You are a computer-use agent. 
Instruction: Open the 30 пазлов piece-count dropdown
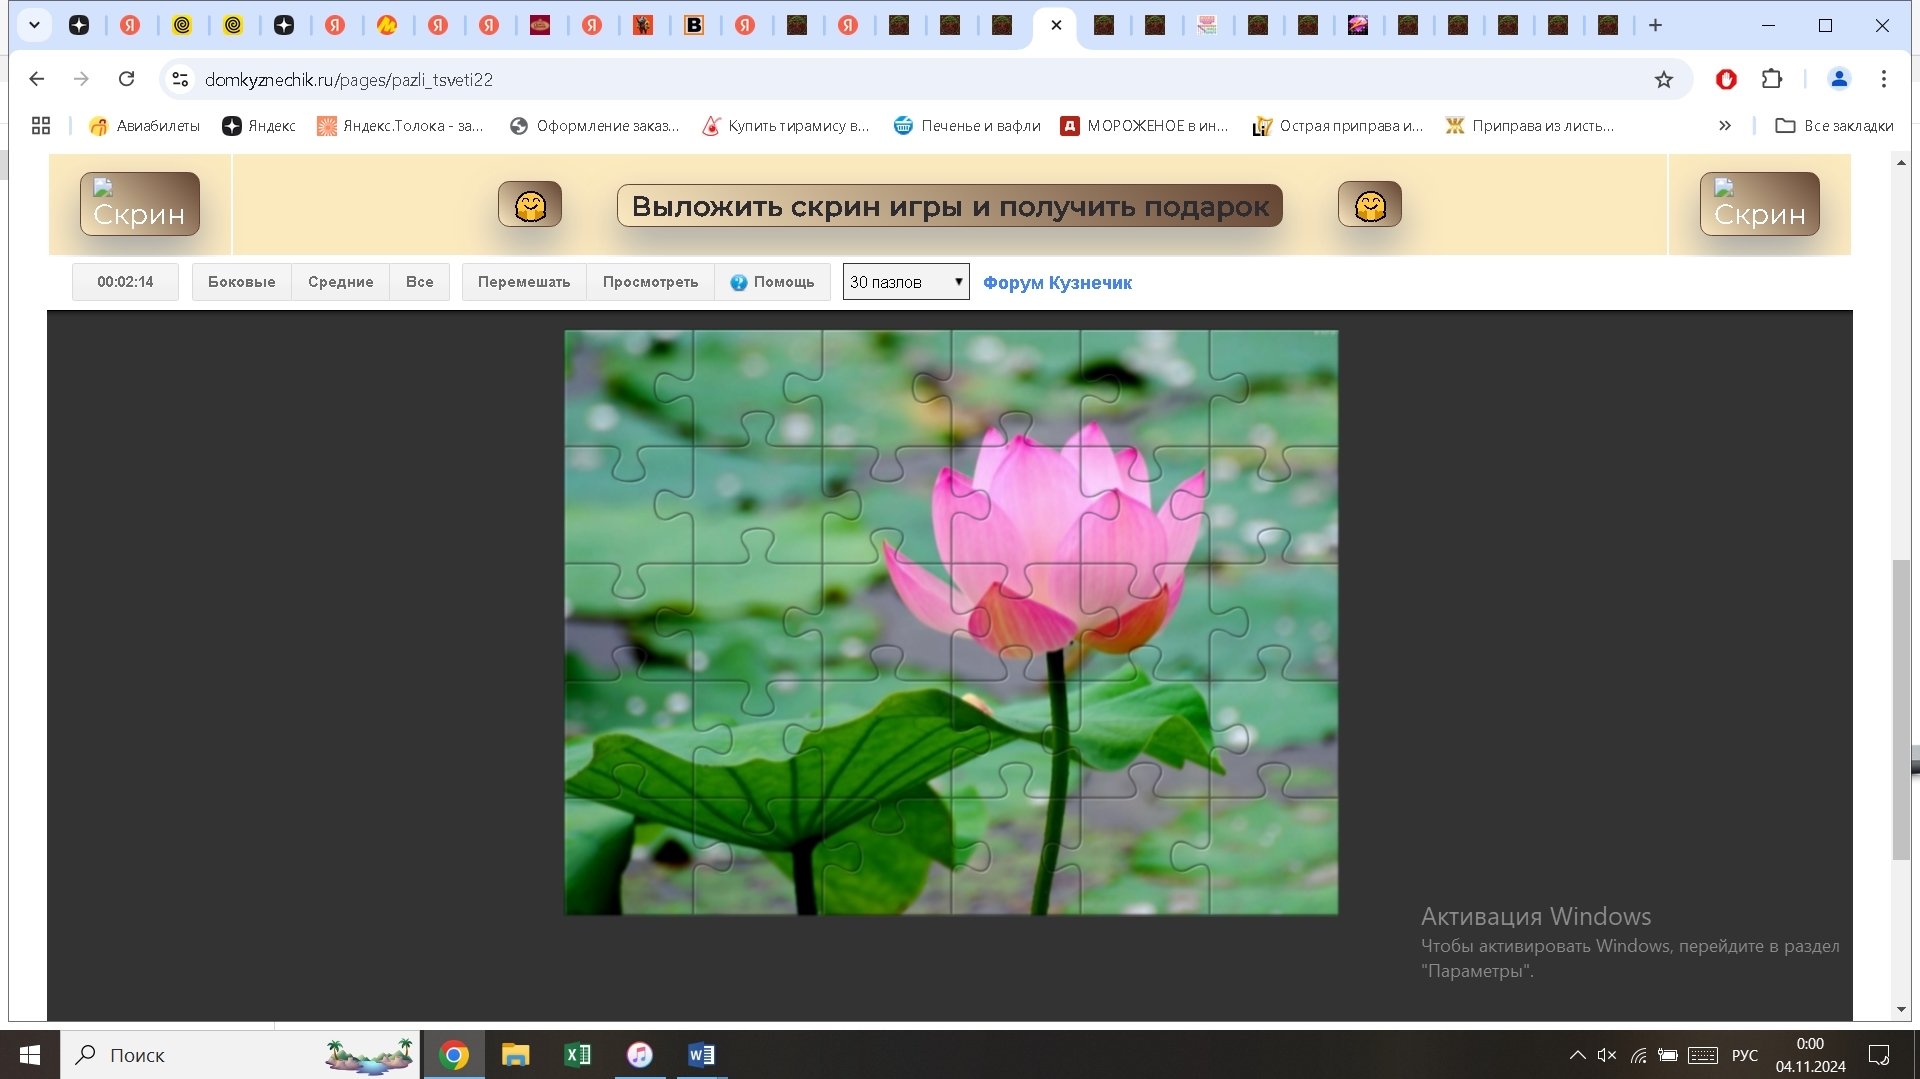(906, 282)
